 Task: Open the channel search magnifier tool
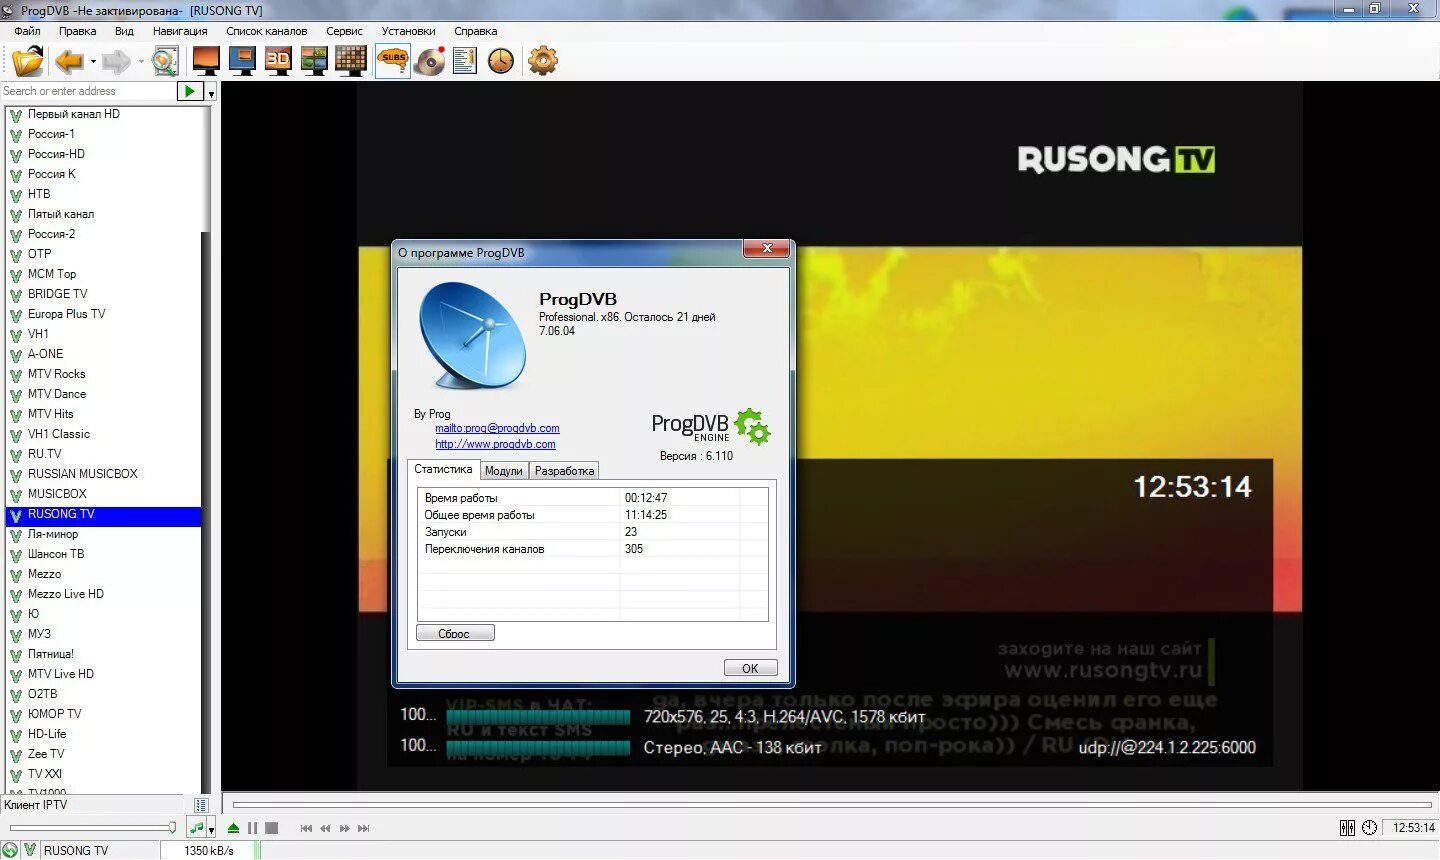(x=165, y=61)
